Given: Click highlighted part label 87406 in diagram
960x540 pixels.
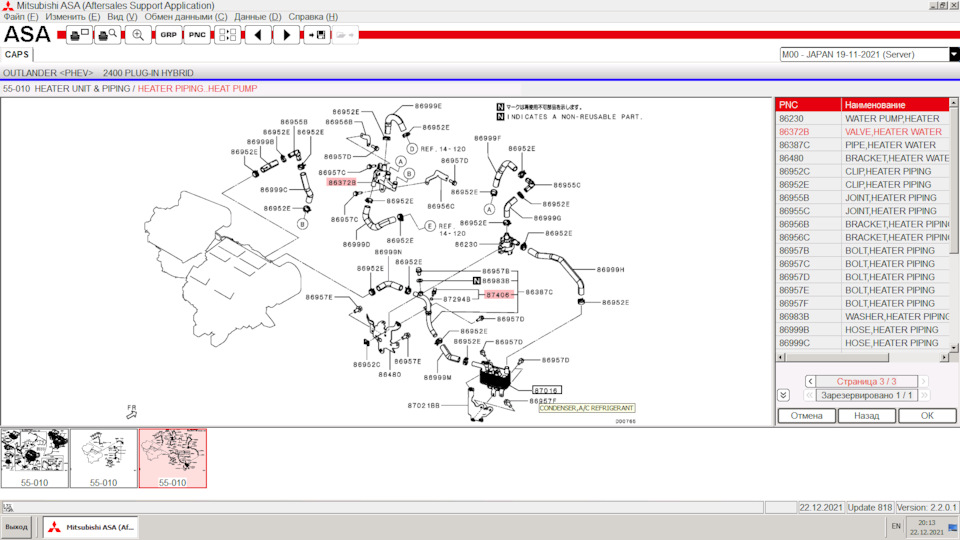Looking at the screenshot, I should click(498, 294).
